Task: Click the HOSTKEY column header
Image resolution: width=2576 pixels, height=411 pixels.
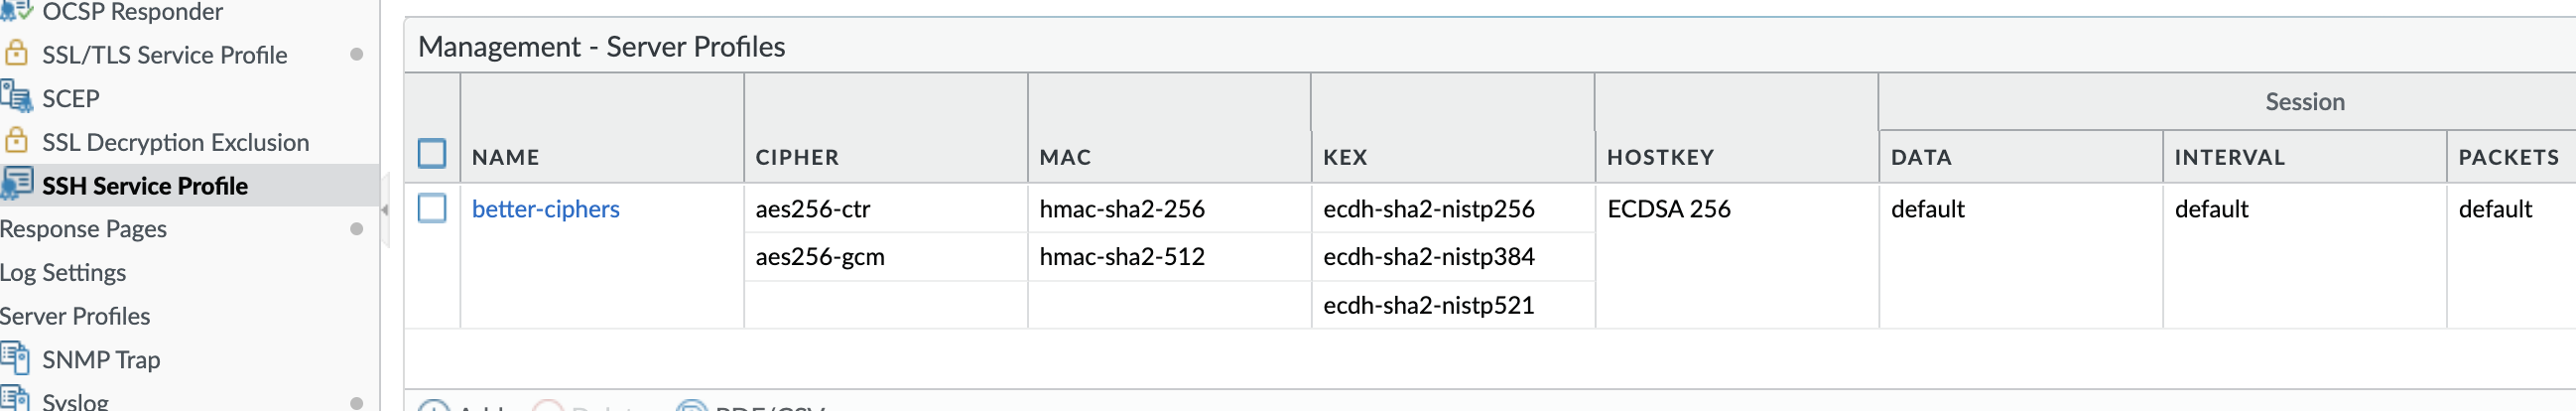Action: pos(1660,157)
